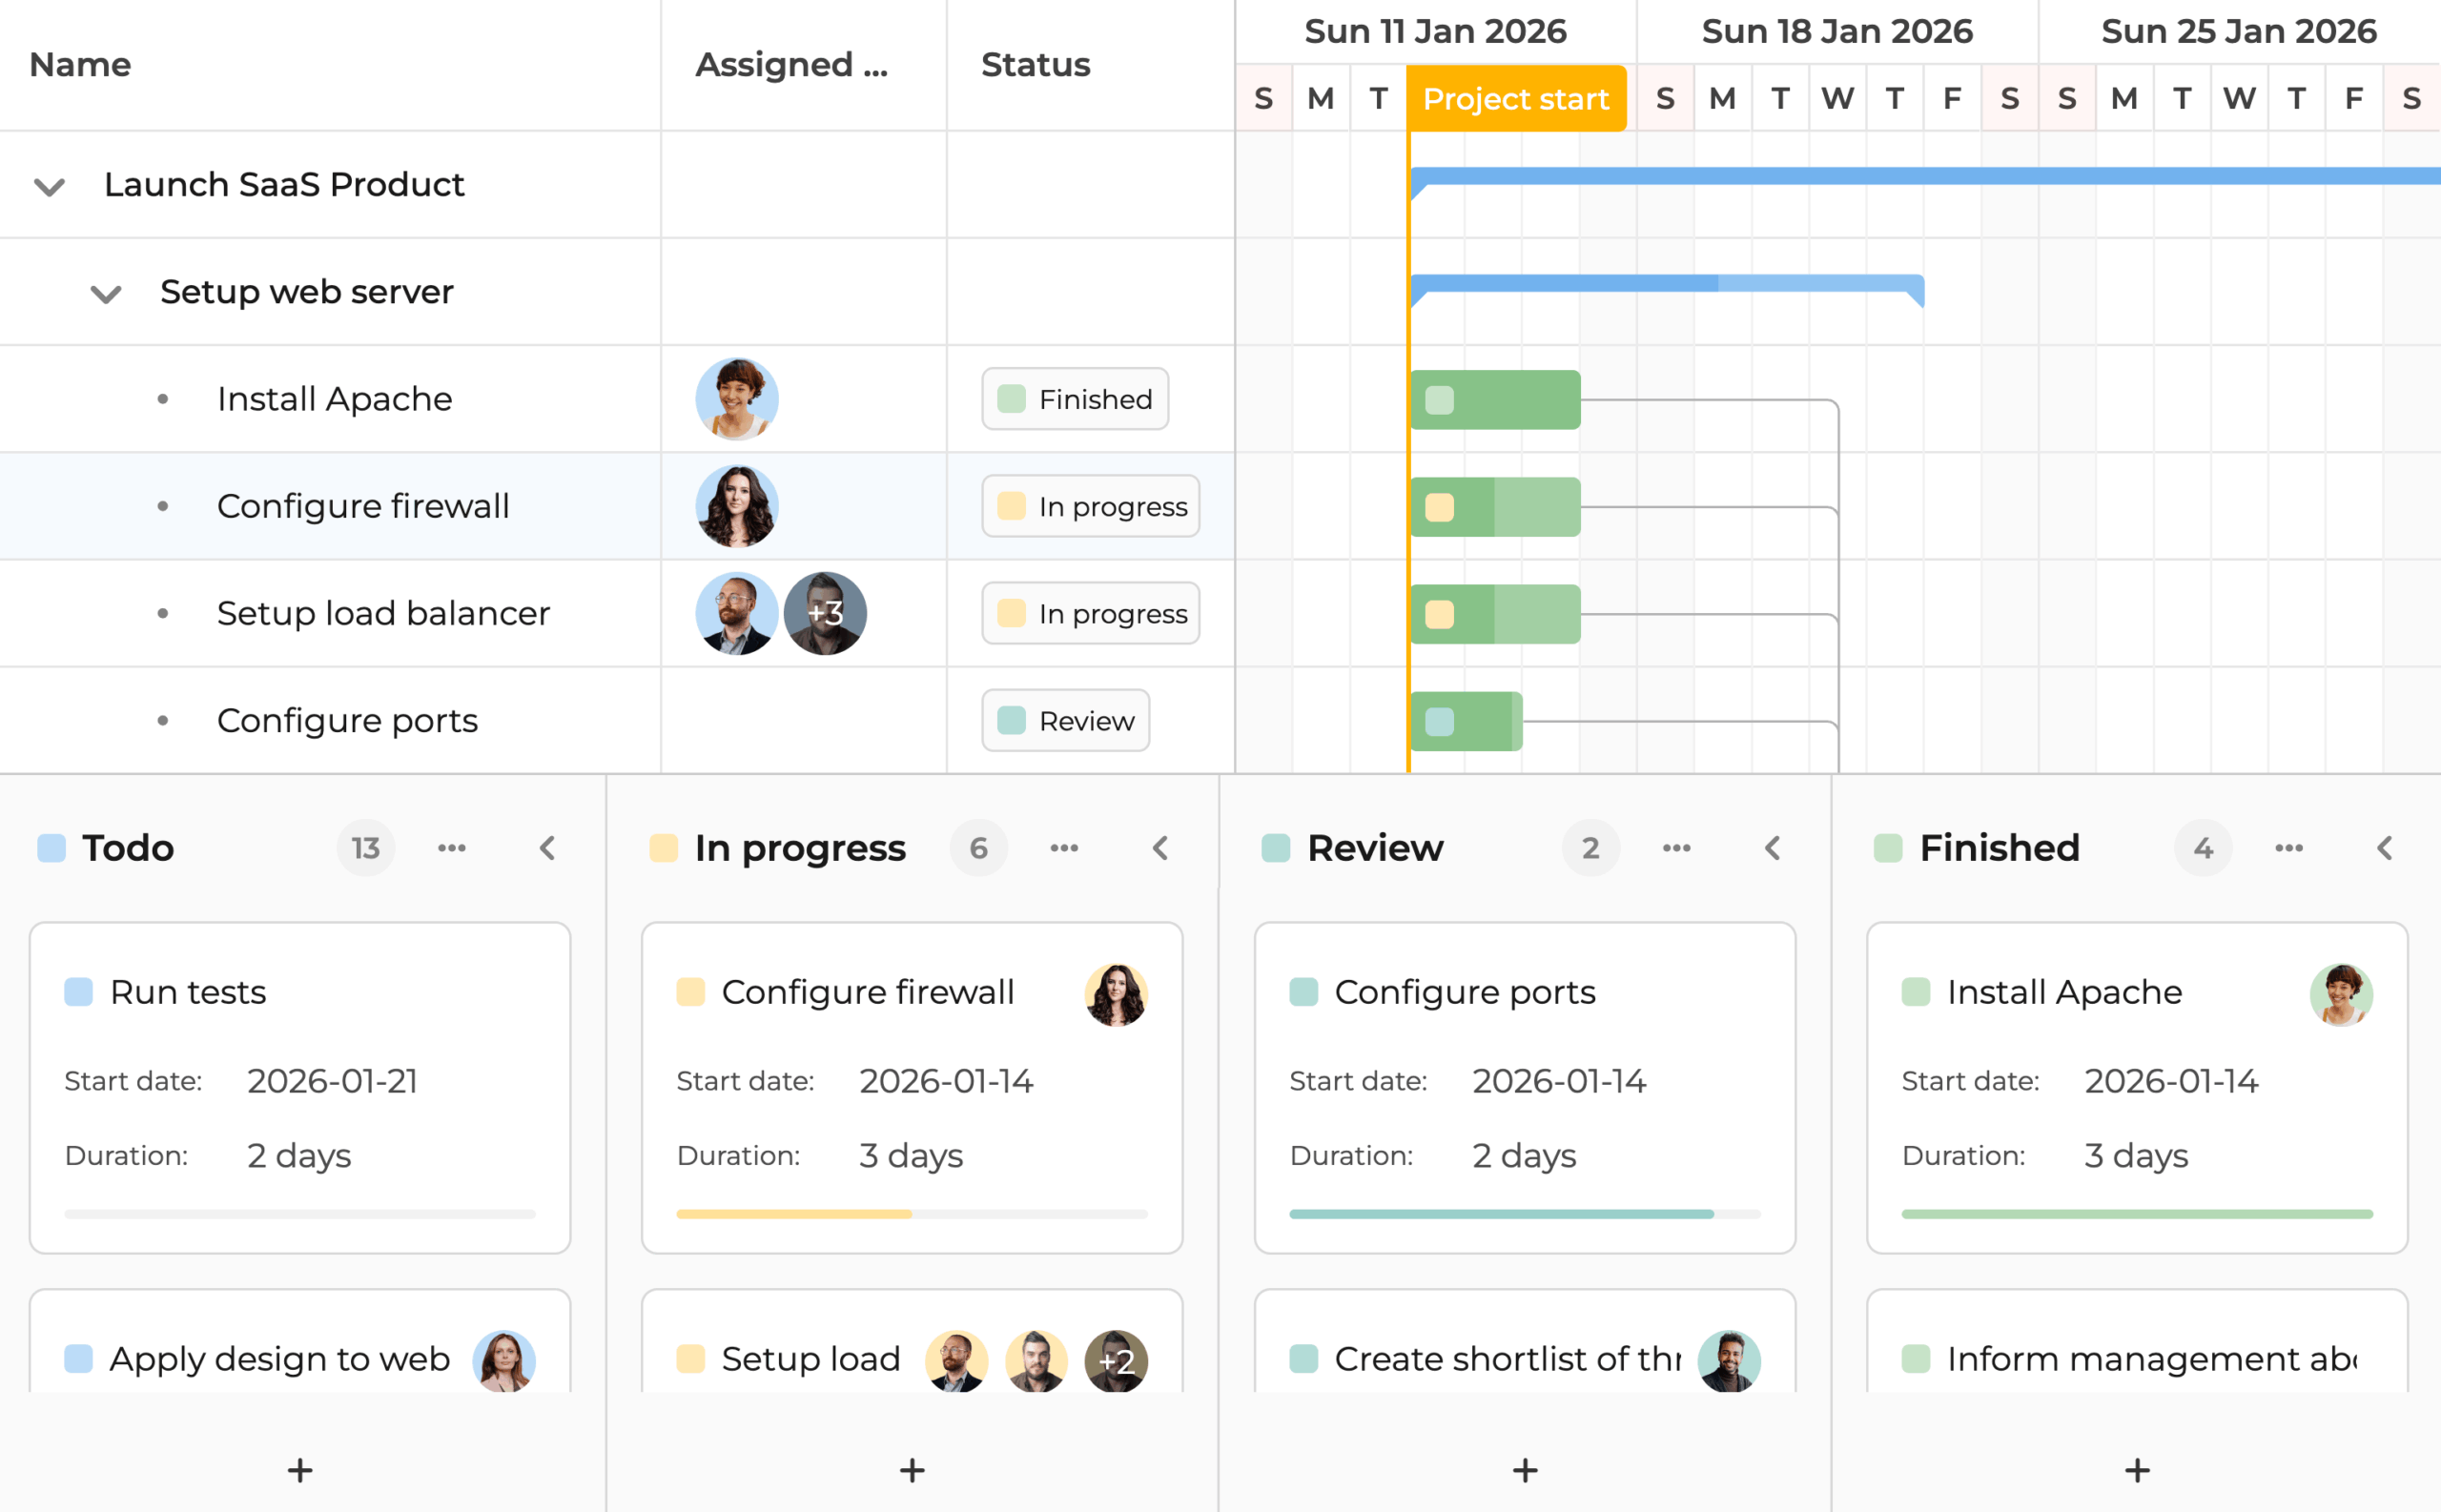Add a new card to Finished column
Screen dimensions: 2441x1512
[2137, 1470]
